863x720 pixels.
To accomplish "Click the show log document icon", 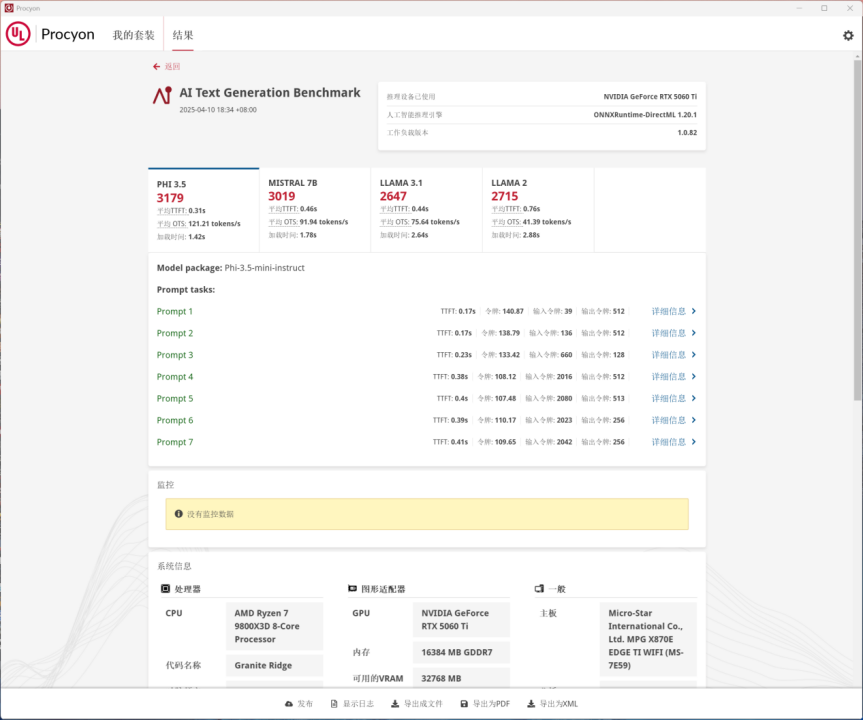I will point(334,704).
